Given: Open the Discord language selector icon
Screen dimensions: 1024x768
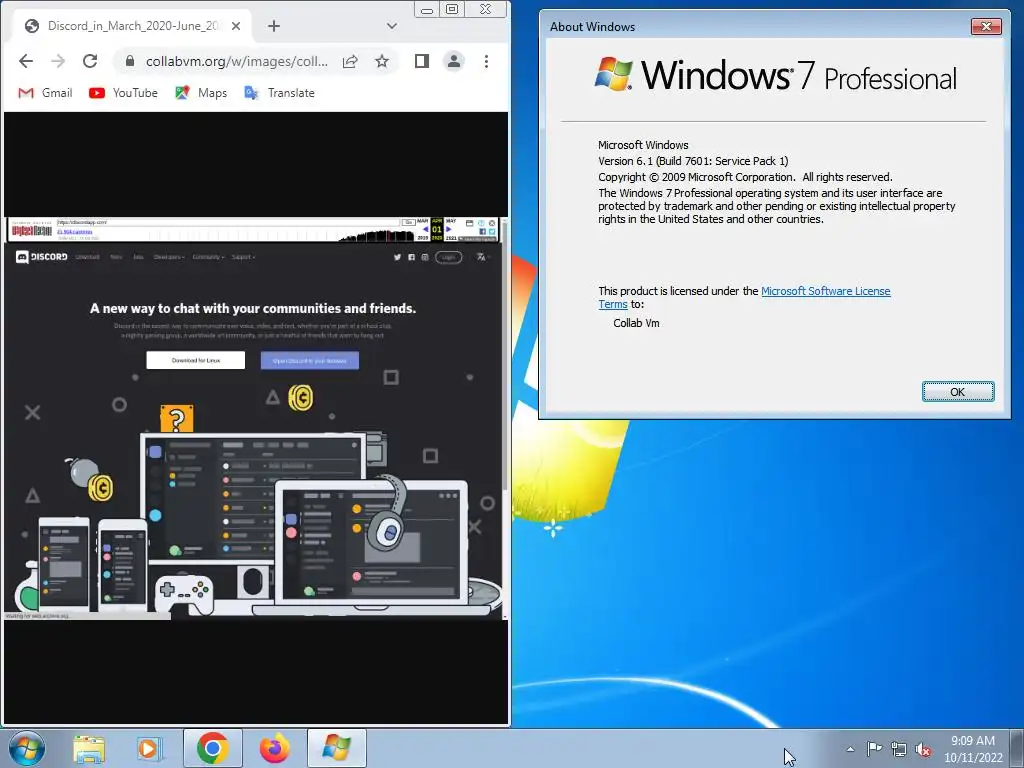Looking at the screenshot, I should click(x=482, y=257).
